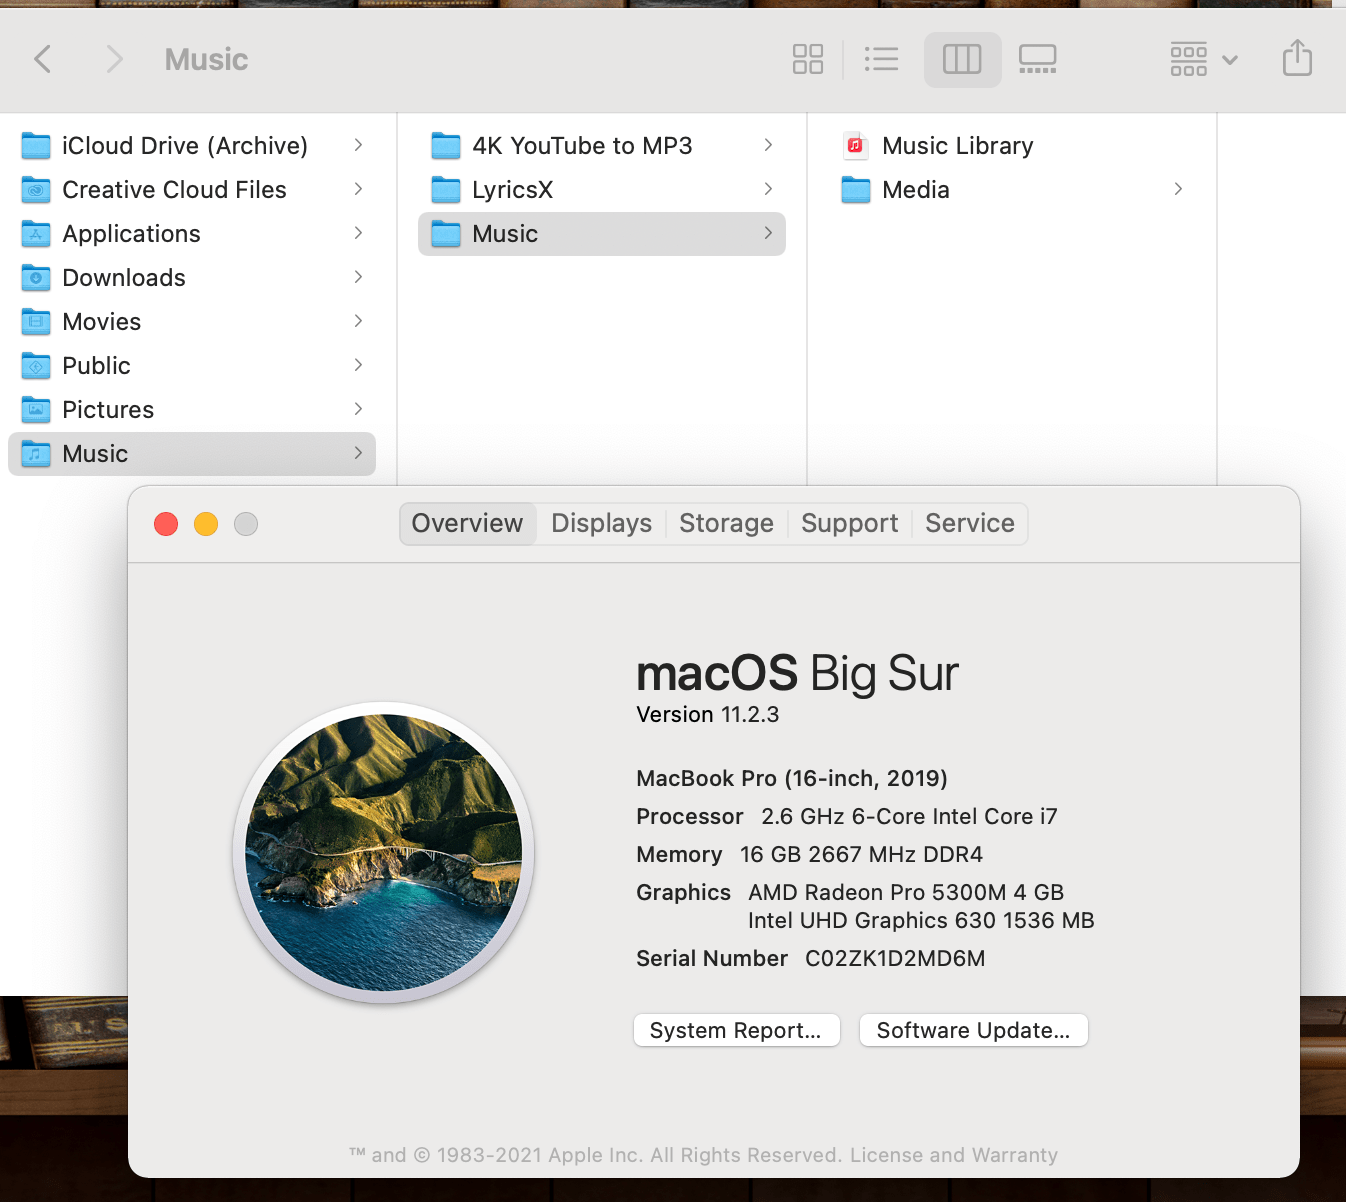Click the macOS Big Sur artwork image
Screen dimensions: 1346x1202
pyautogui.click(x=384, y=853)
